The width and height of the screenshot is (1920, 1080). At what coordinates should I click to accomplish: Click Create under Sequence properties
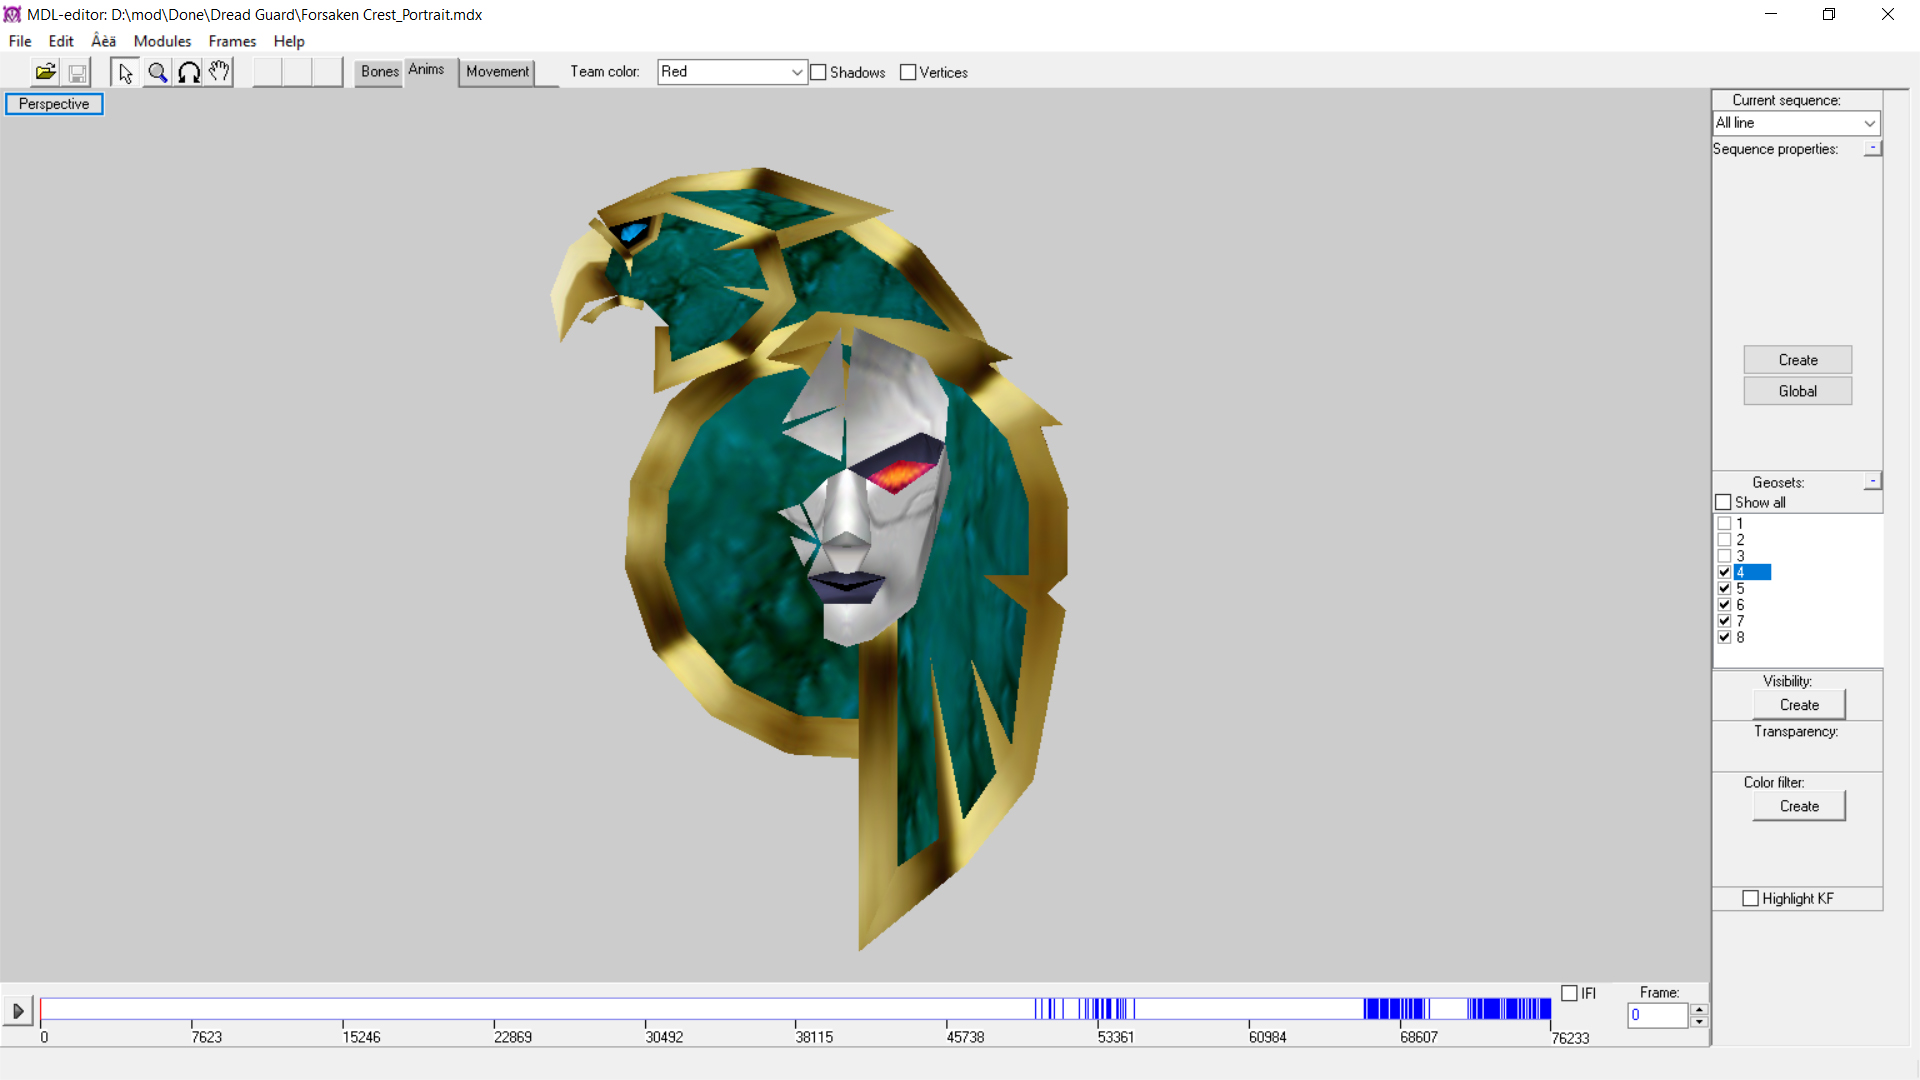1798,360
